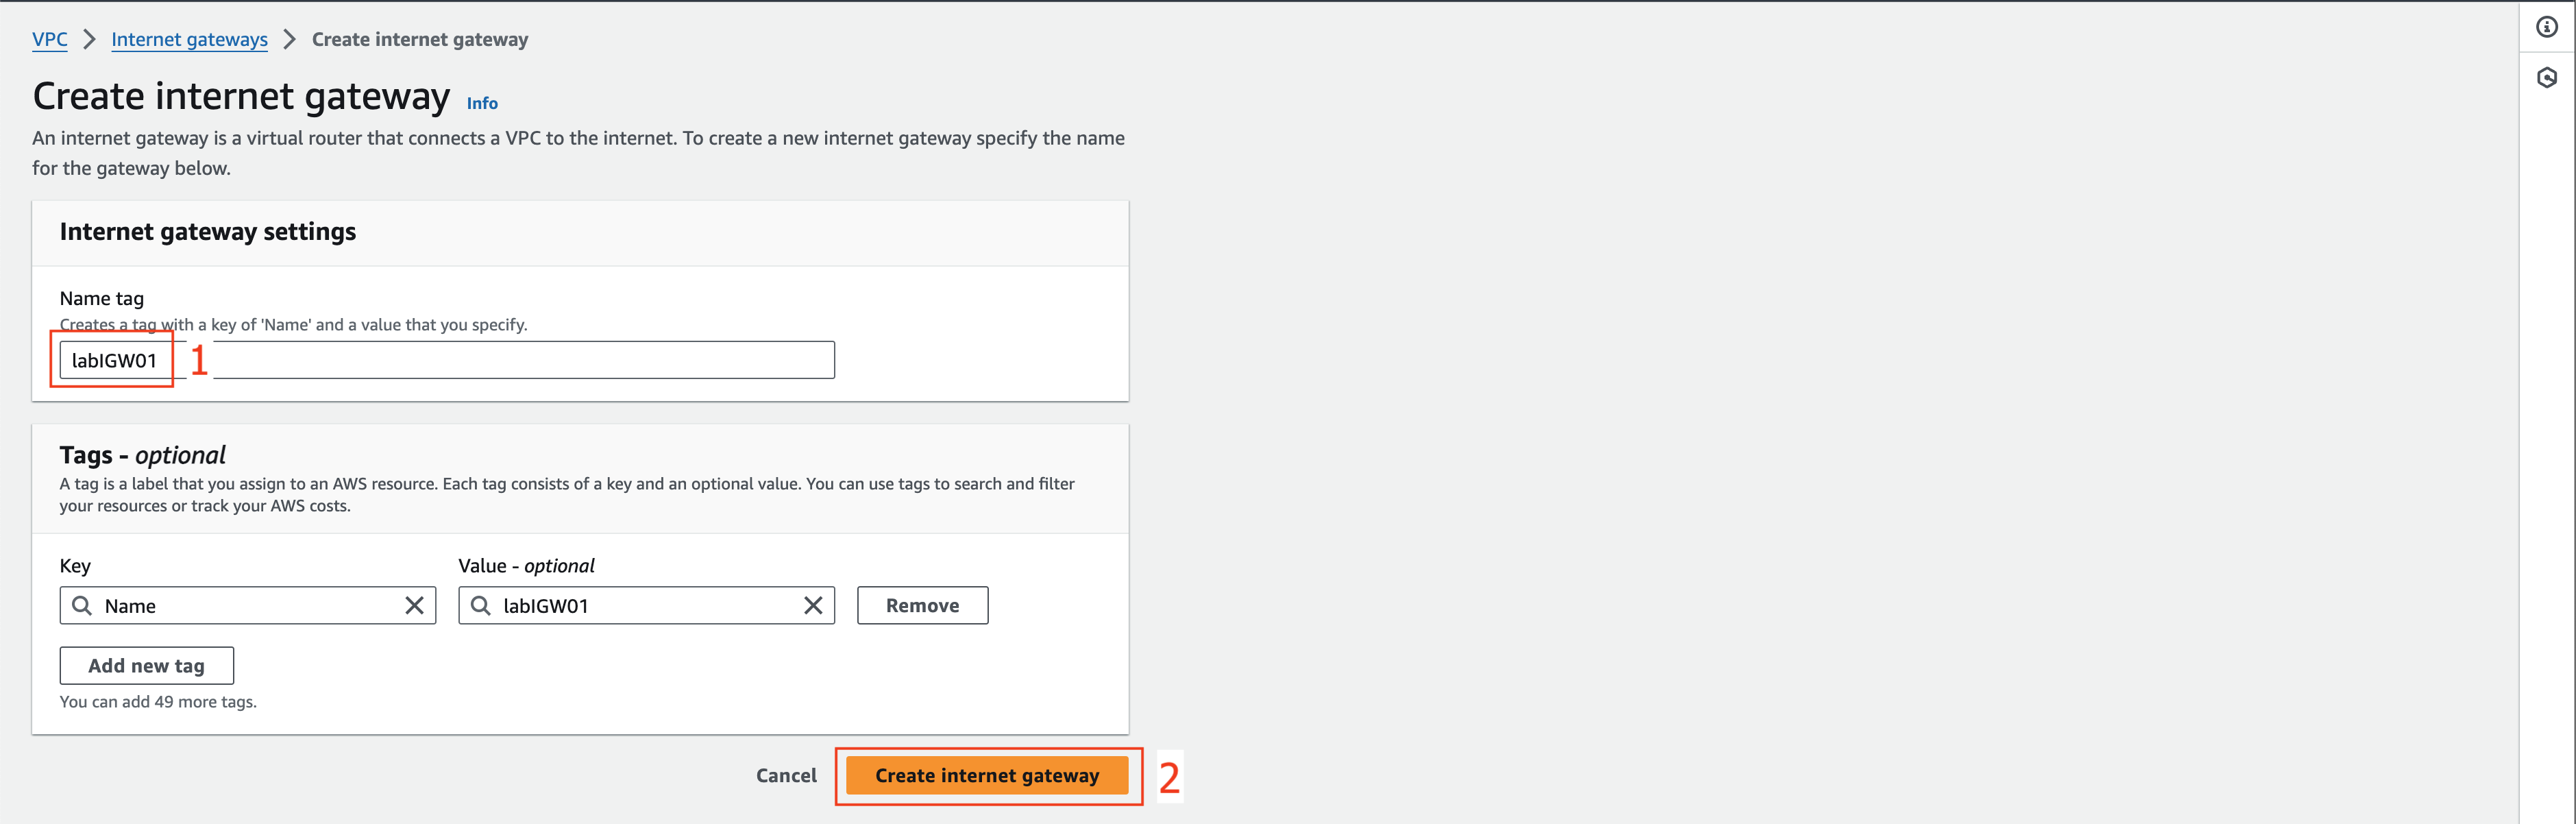Click the search icon in Value field
Viewport: 2576px width, 824px height.
(481, 605)
